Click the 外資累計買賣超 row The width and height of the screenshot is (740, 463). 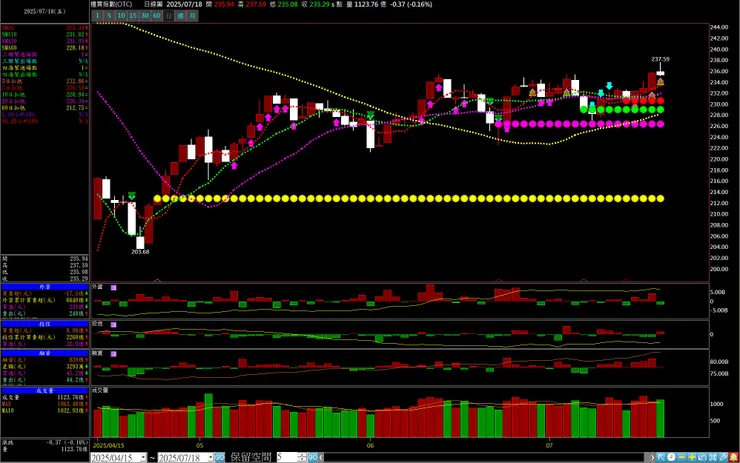(x=45, y=300)
